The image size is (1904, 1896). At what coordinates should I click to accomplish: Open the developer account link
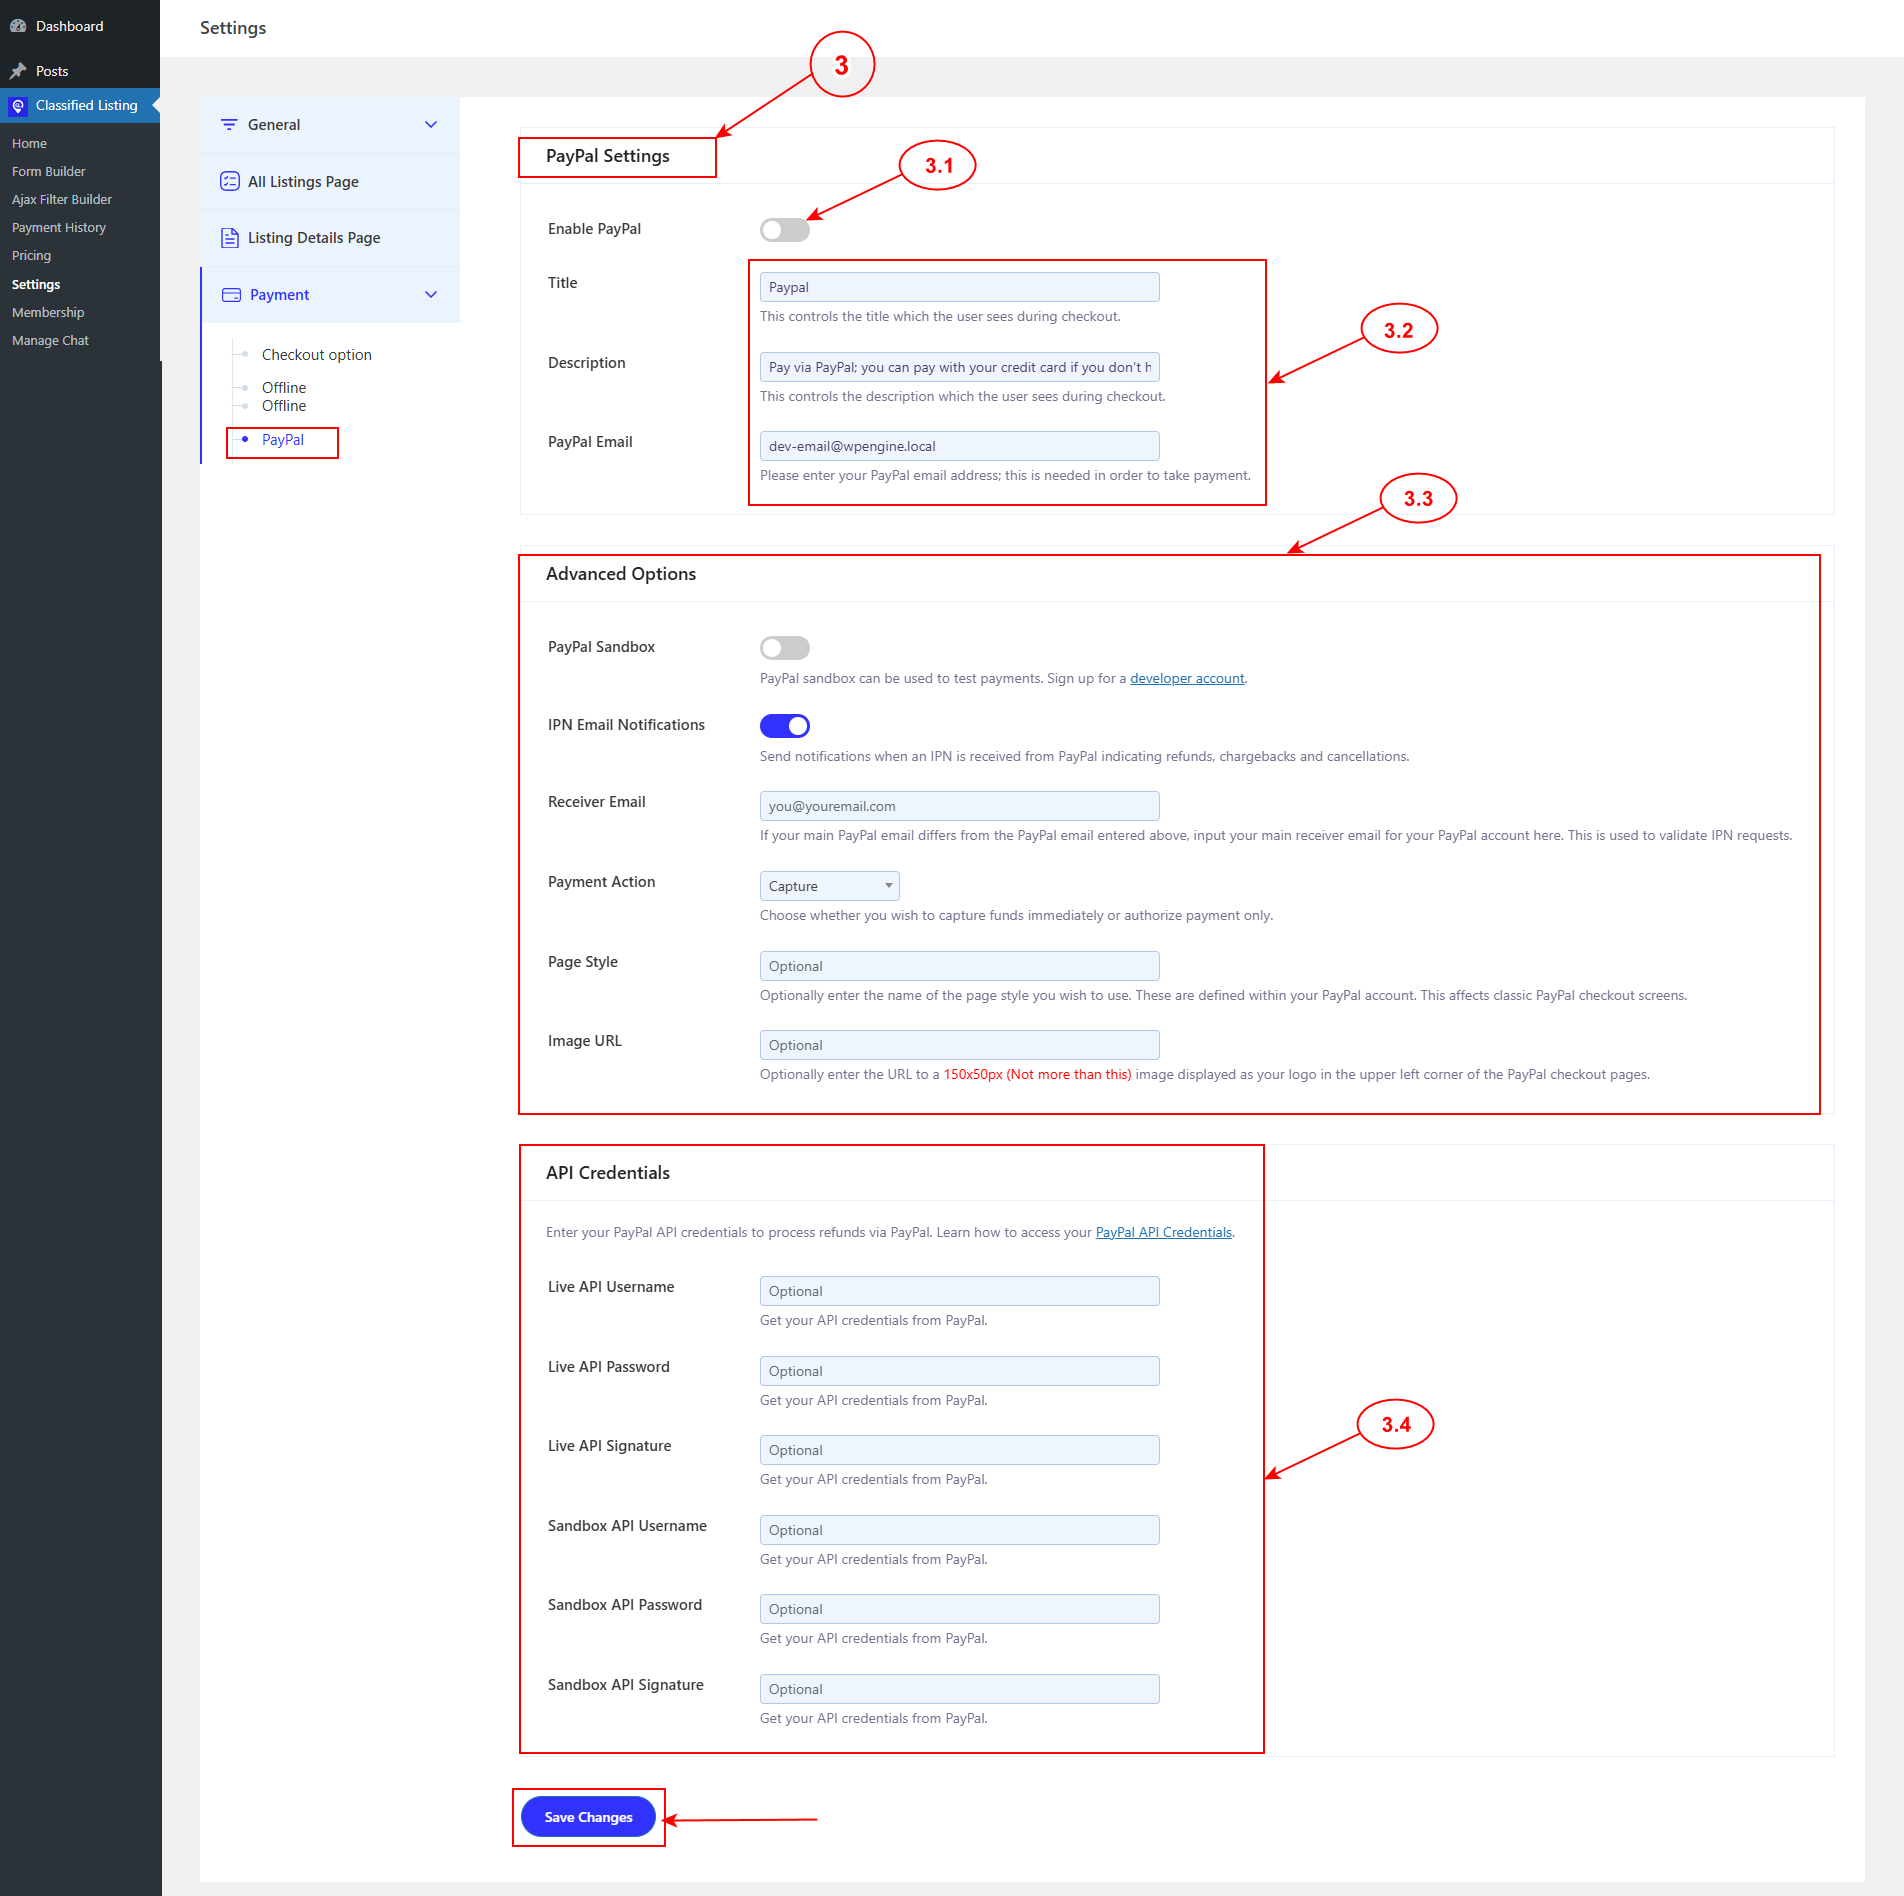1187,679
